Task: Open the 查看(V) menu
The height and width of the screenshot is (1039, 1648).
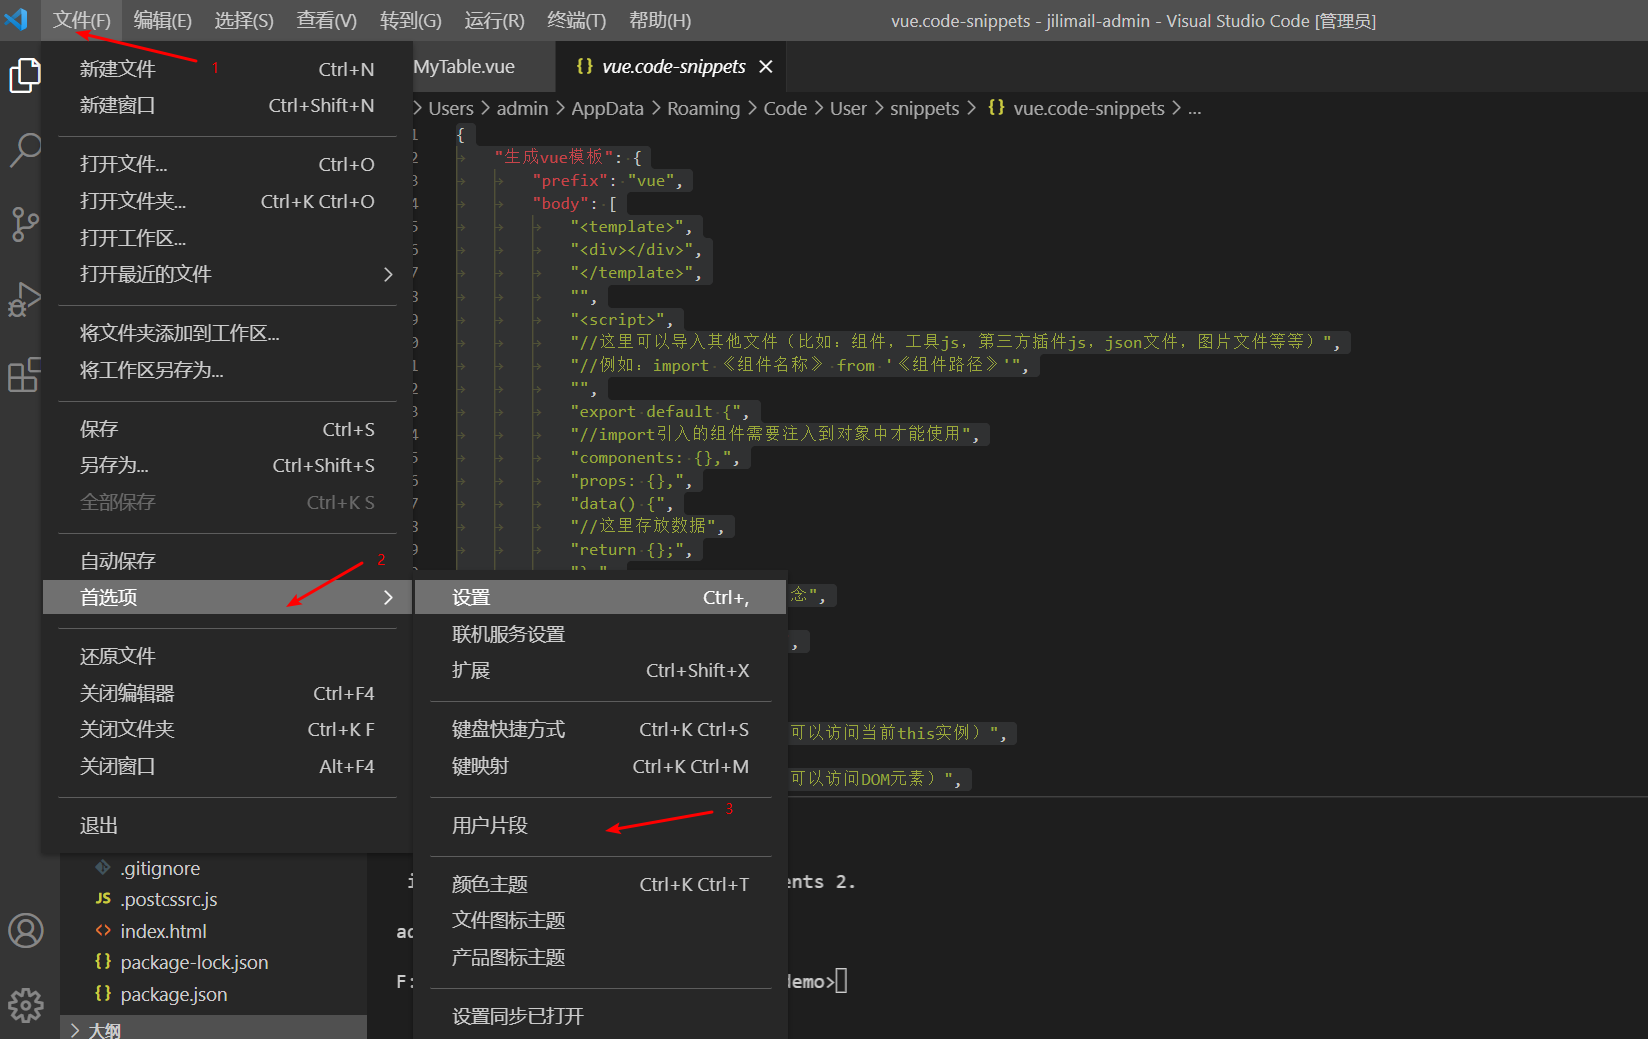Action: (x=327, y=20)
